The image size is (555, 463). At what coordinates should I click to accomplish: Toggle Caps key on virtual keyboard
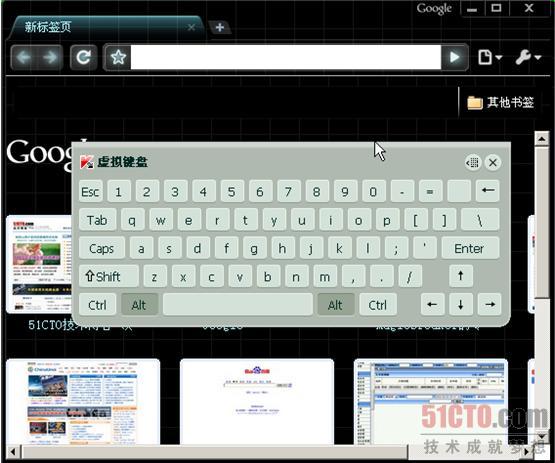click(102, 248)
